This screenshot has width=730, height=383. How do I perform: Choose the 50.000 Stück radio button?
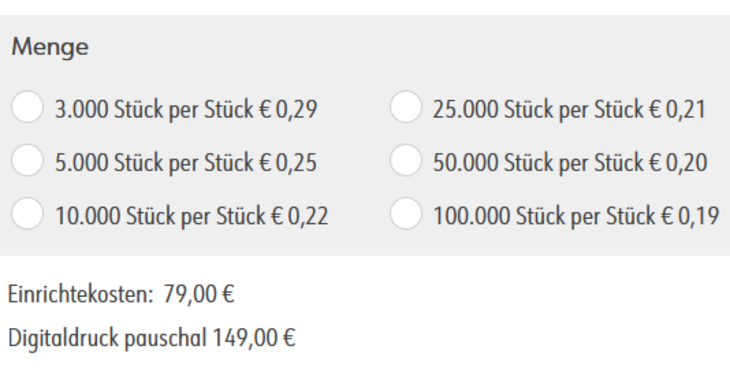[406, 160]
